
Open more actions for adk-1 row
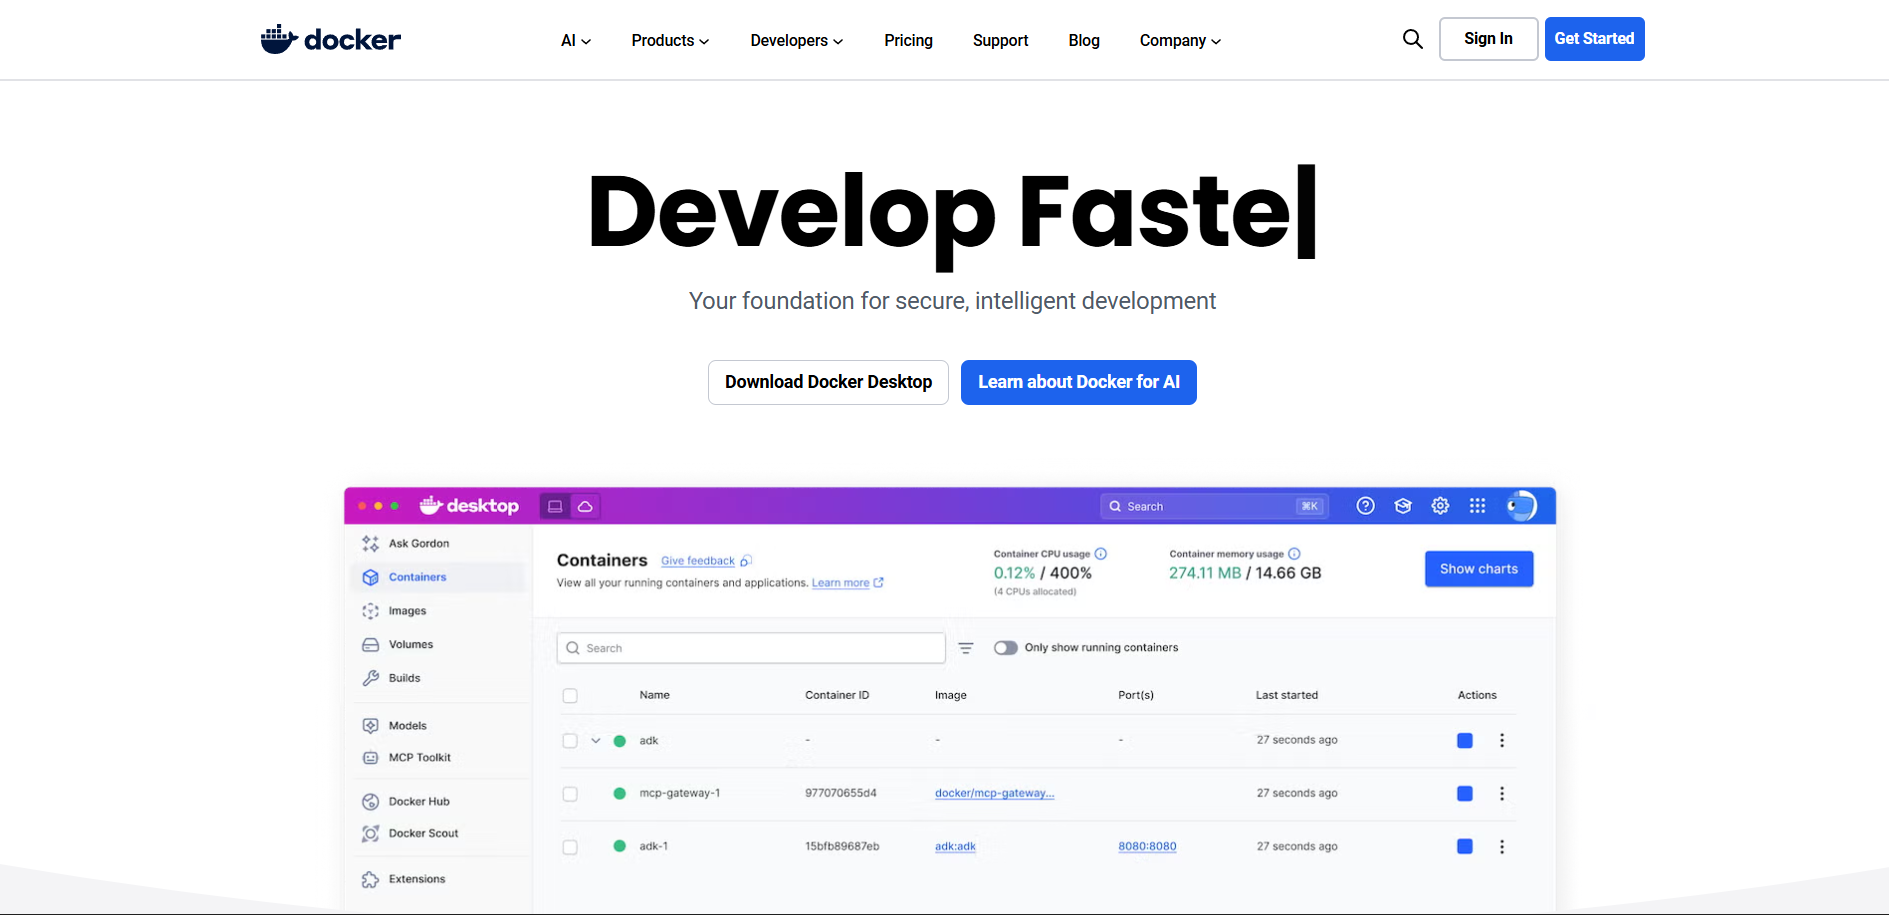(x=1502, y=847)
